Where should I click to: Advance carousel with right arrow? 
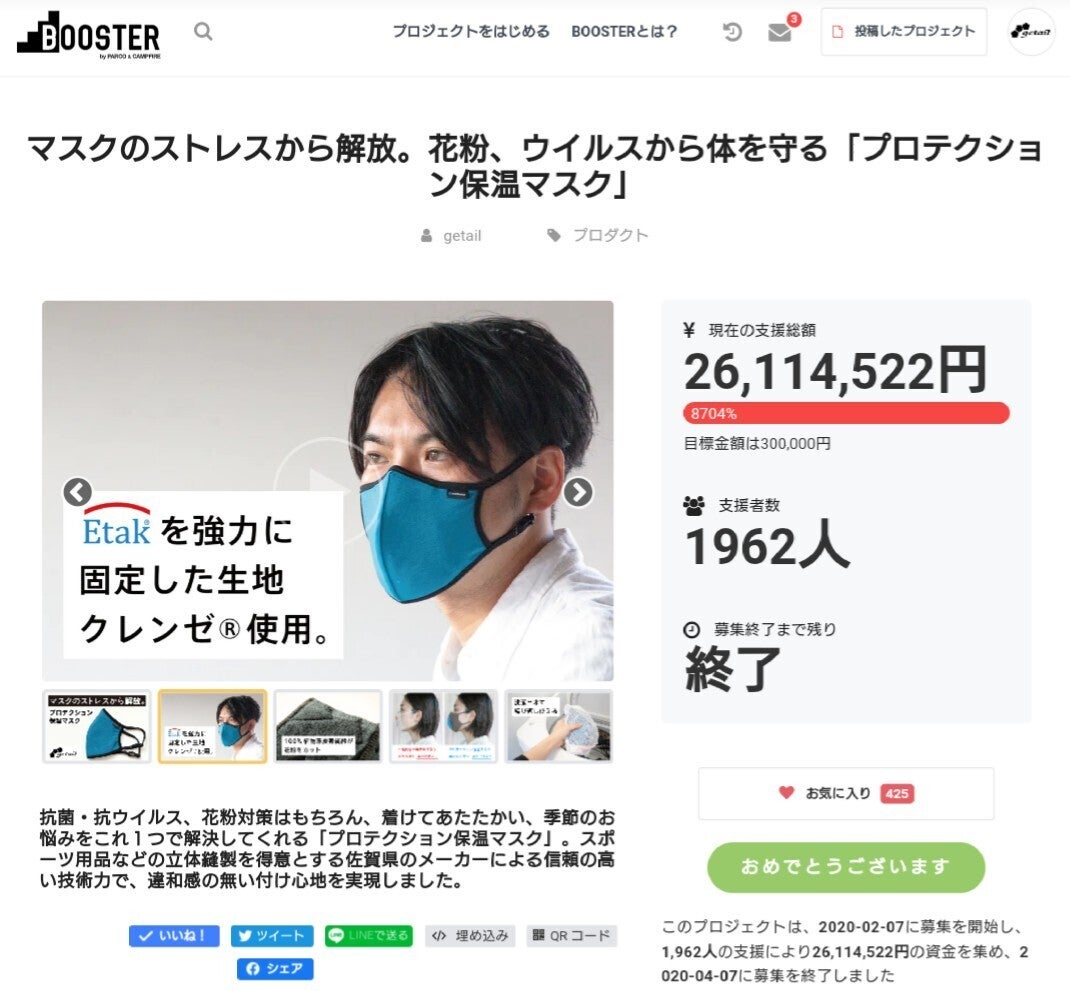578,491
